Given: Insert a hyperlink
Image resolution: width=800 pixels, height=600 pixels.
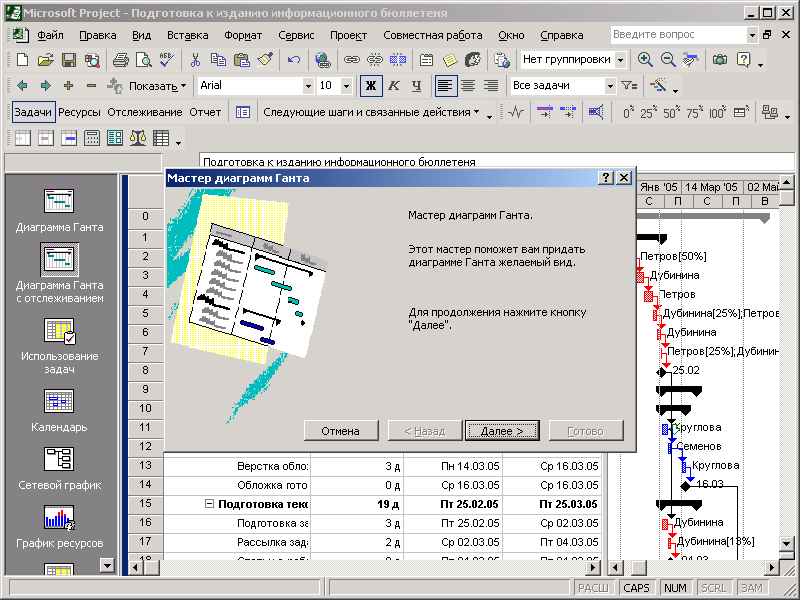Looking at the screenshot, I should point(322,60).
